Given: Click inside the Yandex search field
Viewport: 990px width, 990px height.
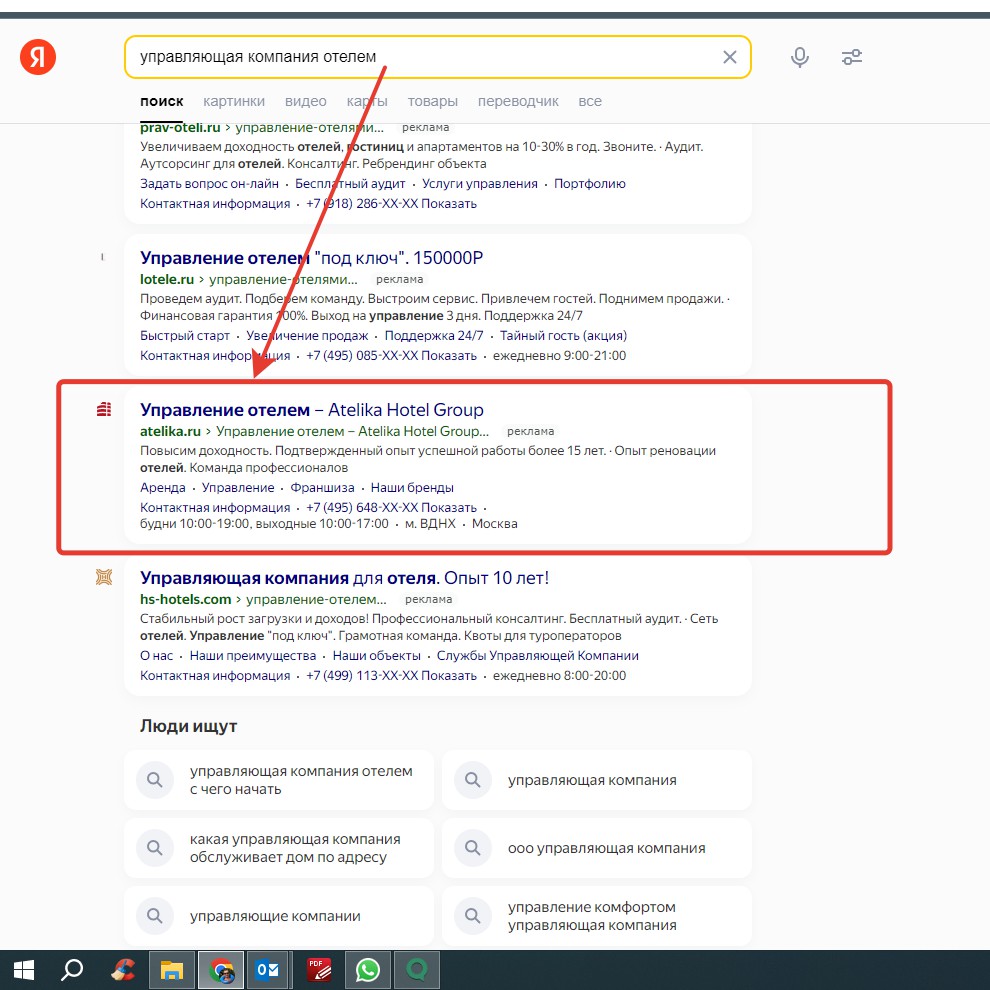Looking at the screenshot, I should pos(438,57).
